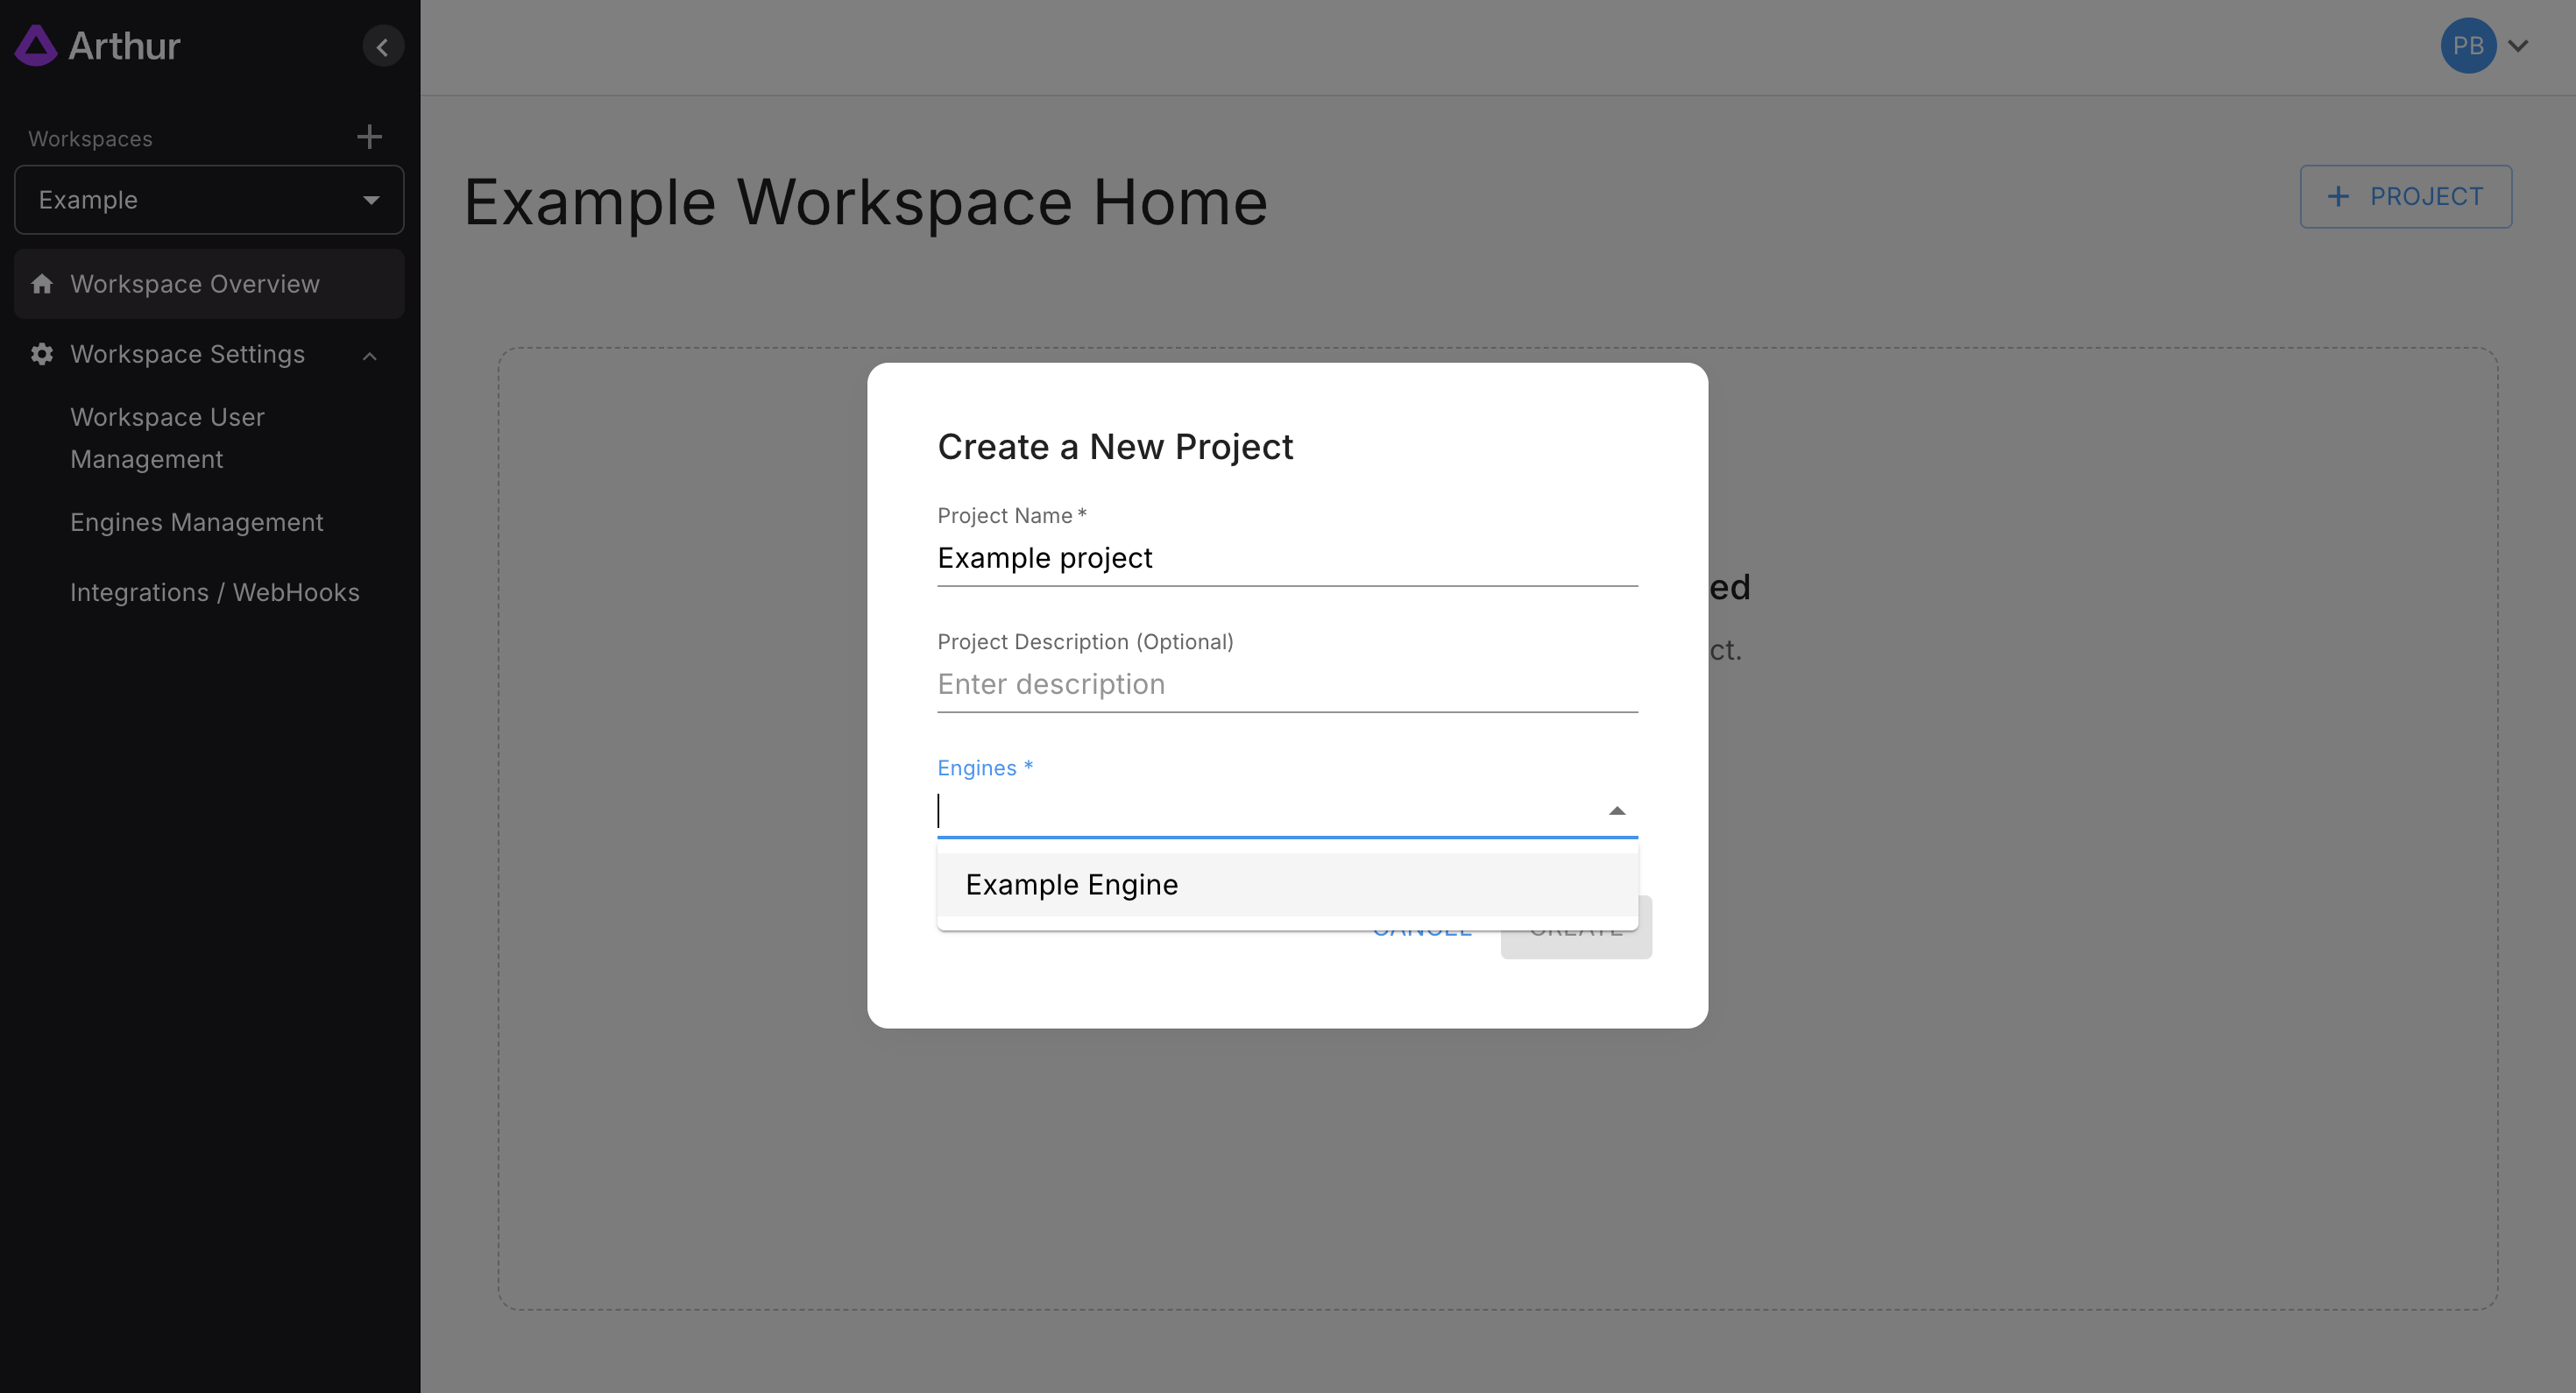The width and height of the screenshot is (2576, 1393).
Task: Go to Engines Management
Action: (196, 522)
